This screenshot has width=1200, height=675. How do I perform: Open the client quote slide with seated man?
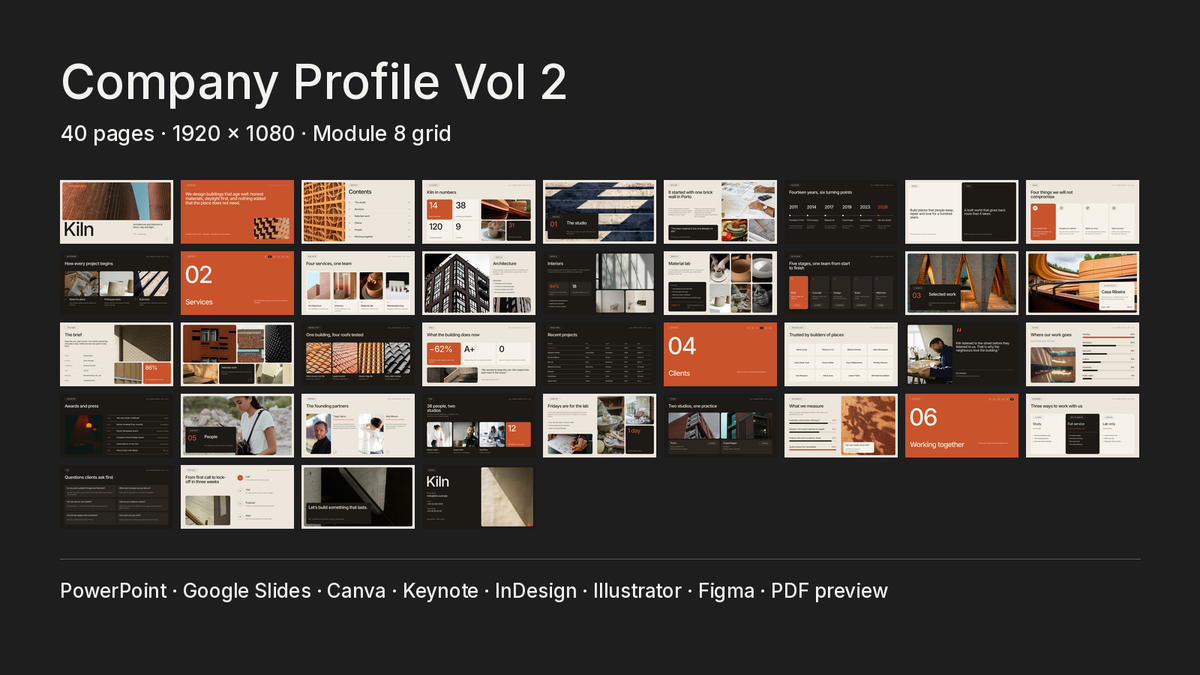click(961, 354)
